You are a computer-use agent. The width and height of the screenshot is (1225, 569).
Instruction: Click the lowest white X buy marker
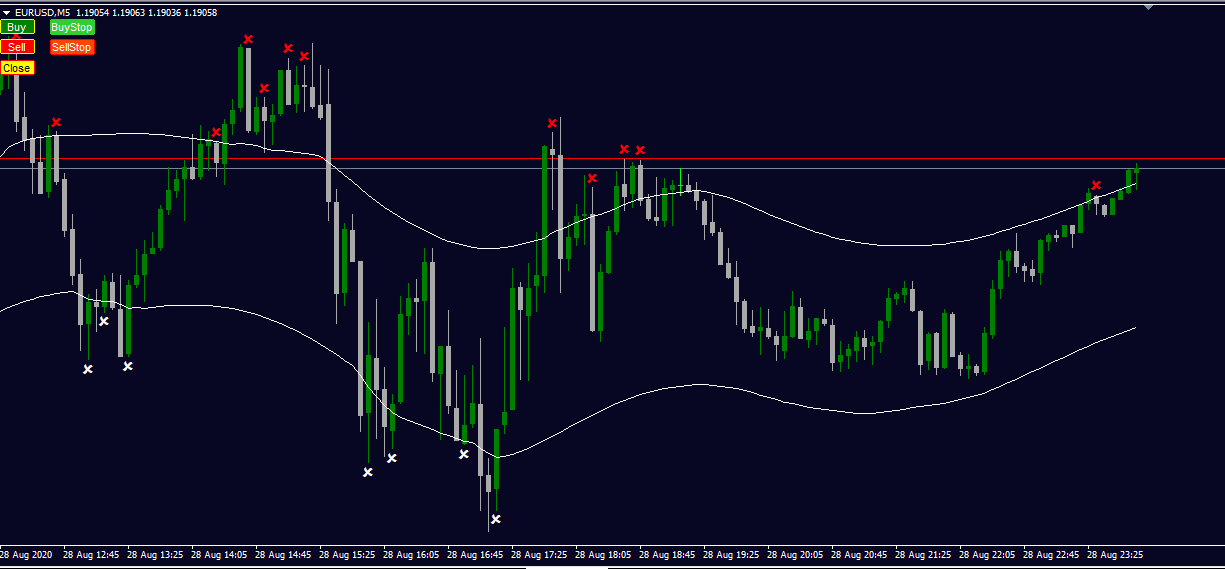(495, 519)
